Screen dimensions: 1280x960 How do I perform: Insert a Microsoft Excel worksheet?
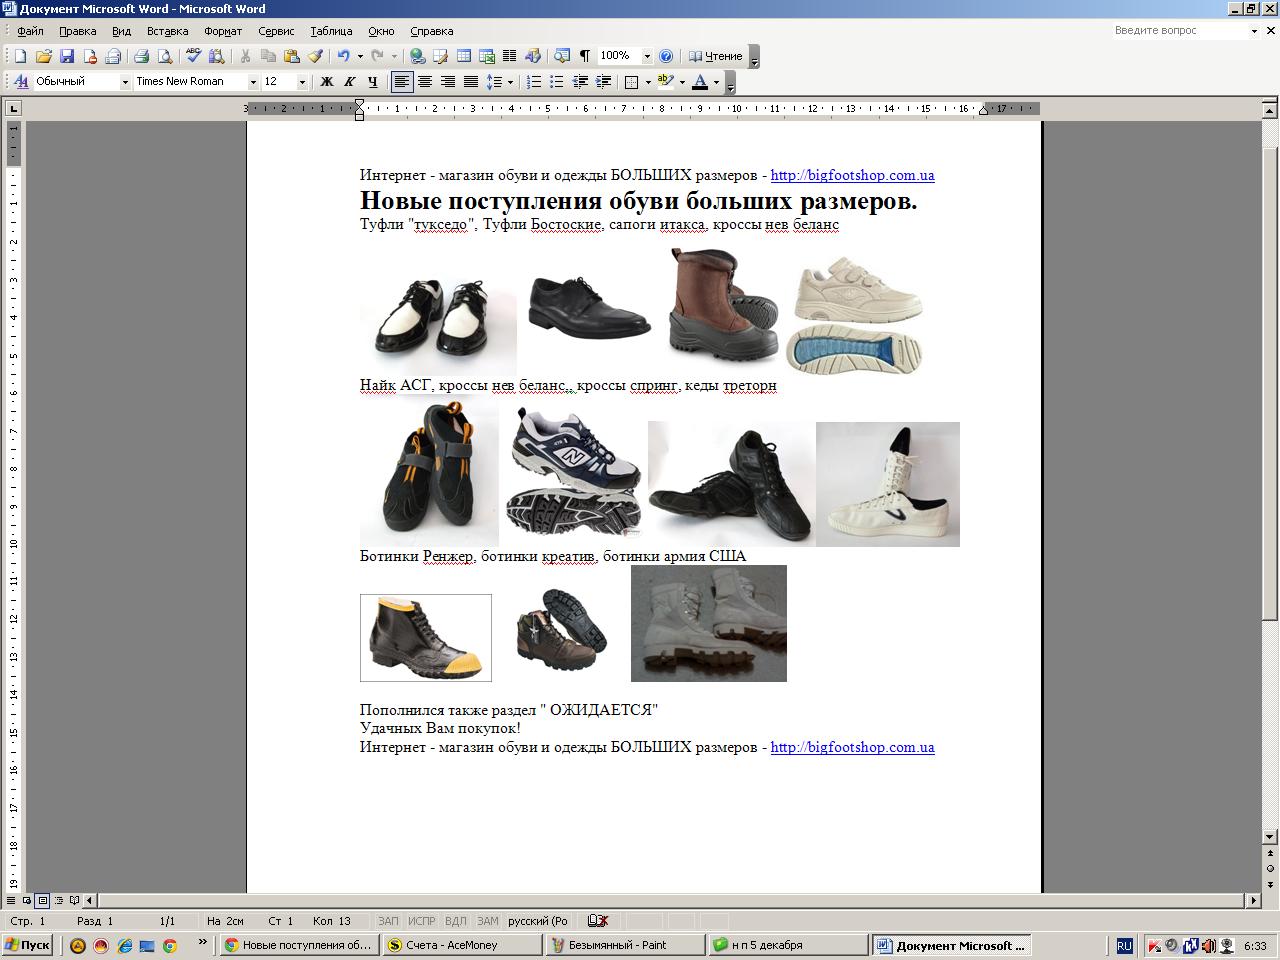(x=487, y=57)
